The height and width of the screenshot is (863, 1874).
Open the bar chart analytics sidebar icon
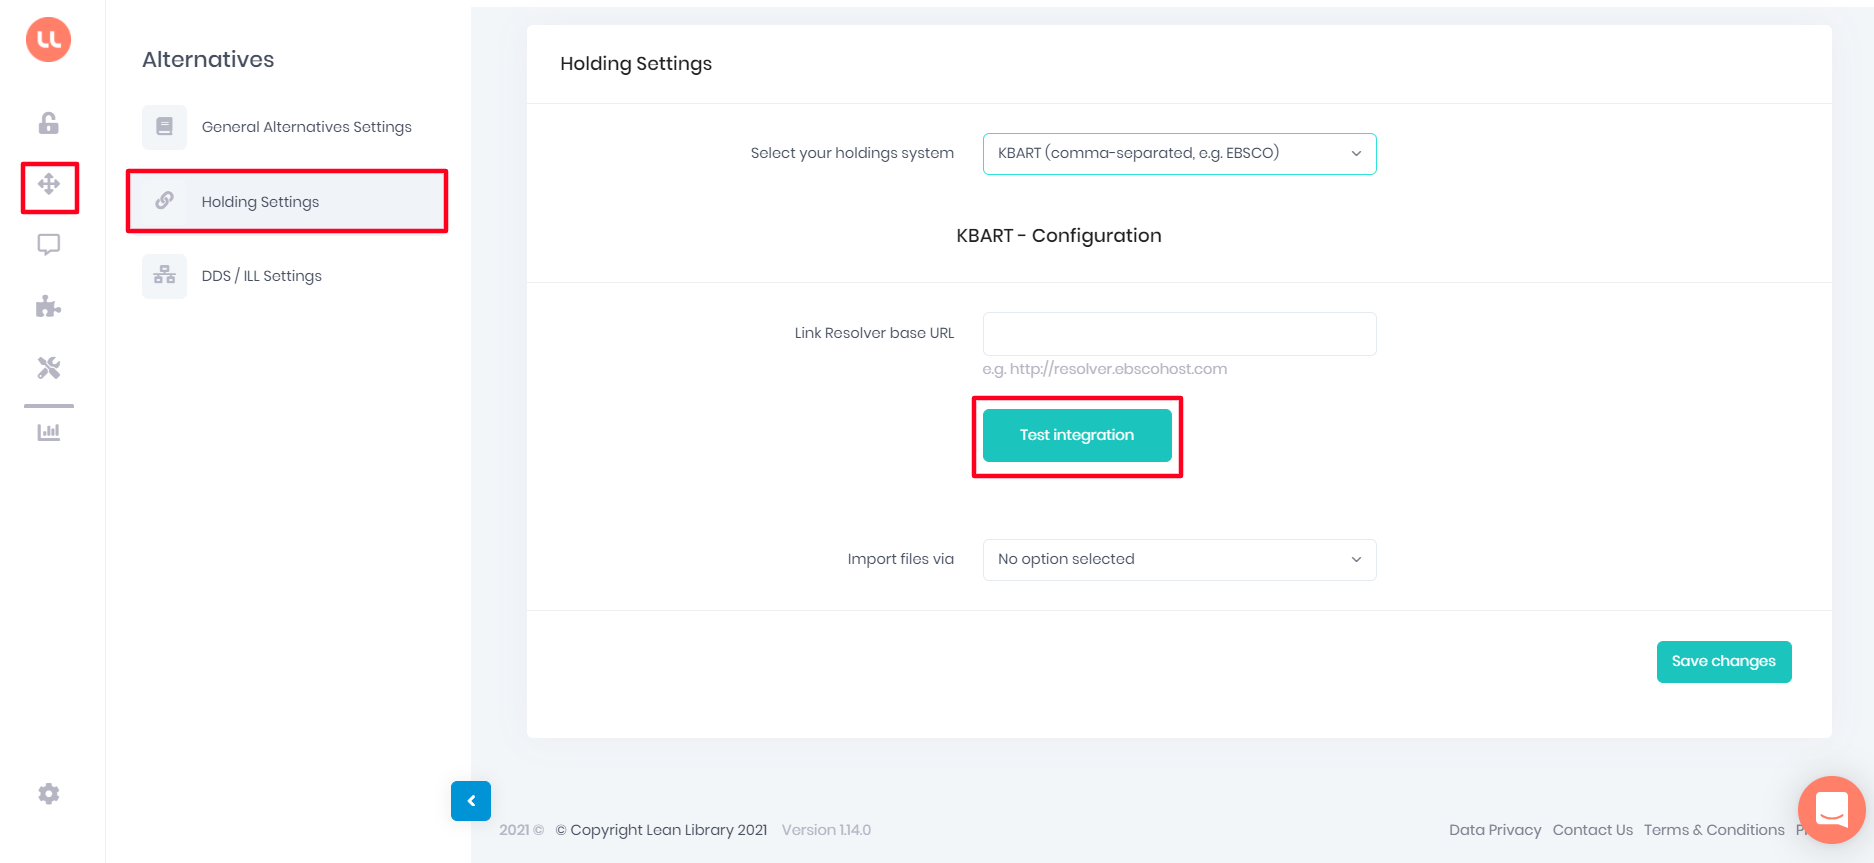pos(49,432)
